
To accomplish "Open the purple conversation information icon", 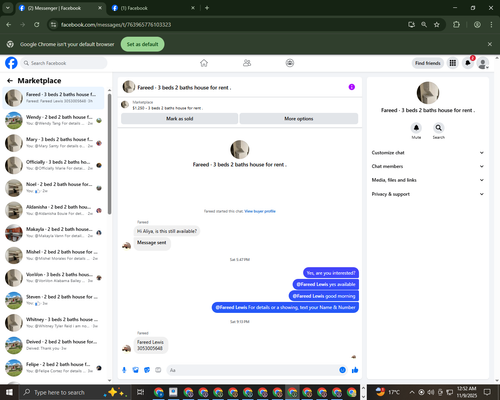I will tap(352, 87).
